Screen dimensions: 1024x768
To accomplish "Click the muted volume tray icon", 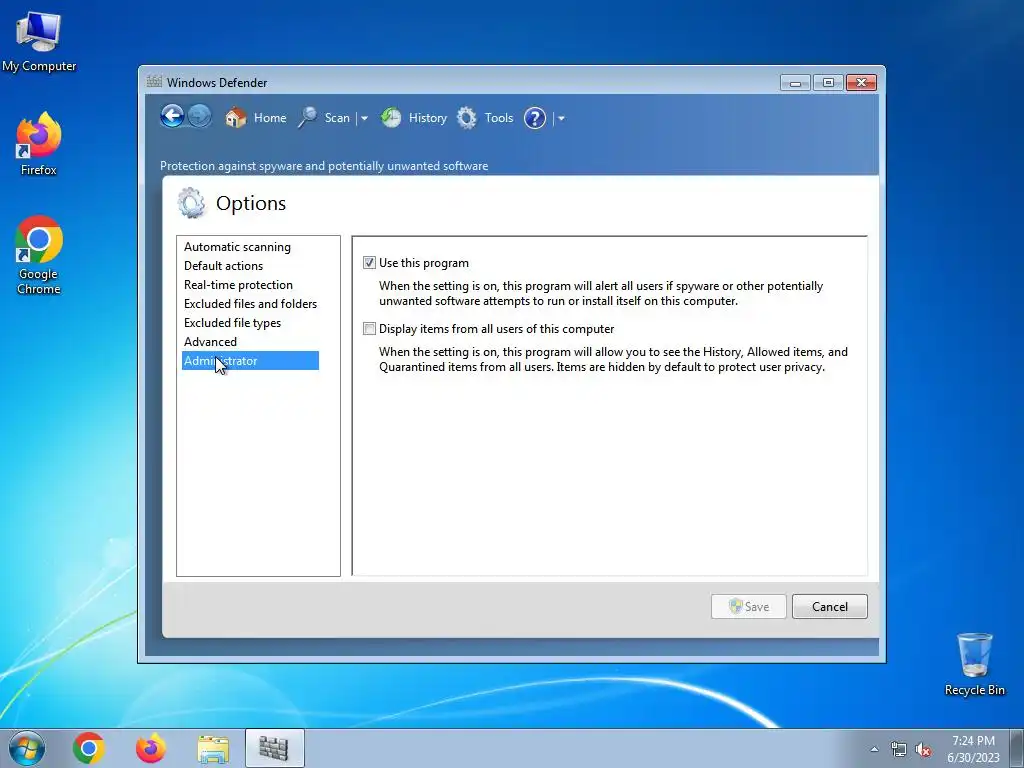I will pyautogui.click(x=923, y=750).
